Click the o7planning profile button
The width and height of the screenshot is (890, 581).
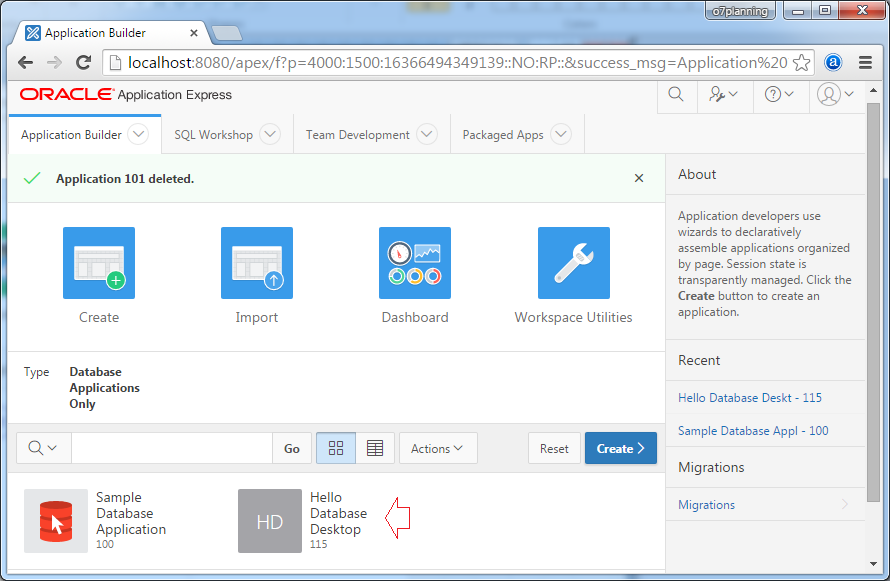740,11
